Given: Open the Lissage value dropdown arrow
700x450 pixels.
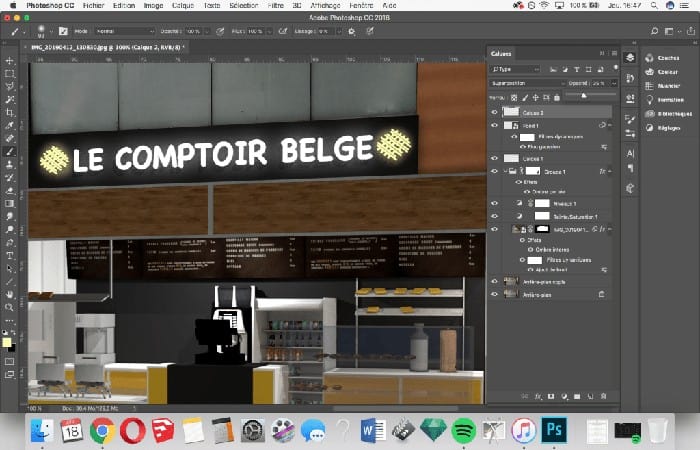Looking at the screenshot, I should click(339, 31).
